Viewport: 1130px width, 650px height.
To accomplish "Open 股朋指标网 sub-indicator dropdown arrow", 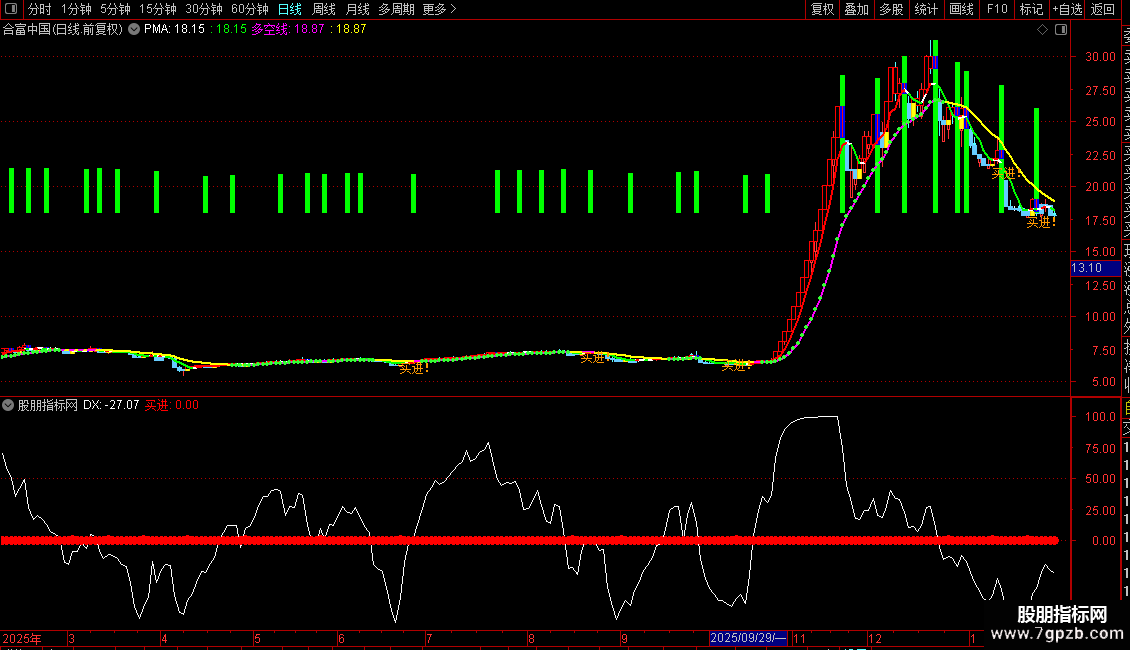I will click(8, 406).
